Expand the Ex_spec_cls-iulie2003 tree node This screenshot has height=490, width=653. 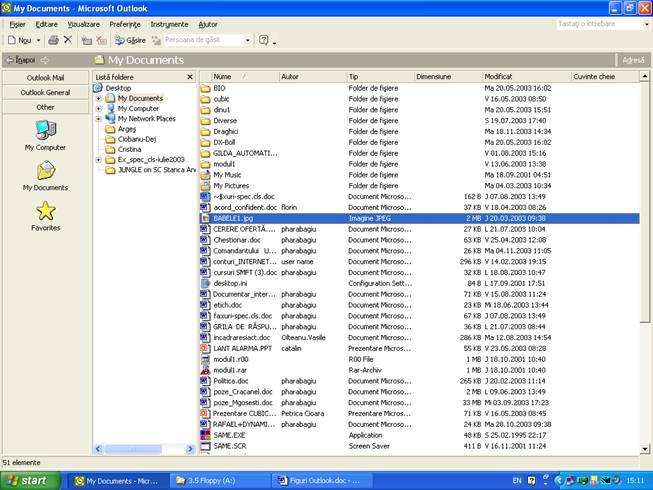click(99, 159)
